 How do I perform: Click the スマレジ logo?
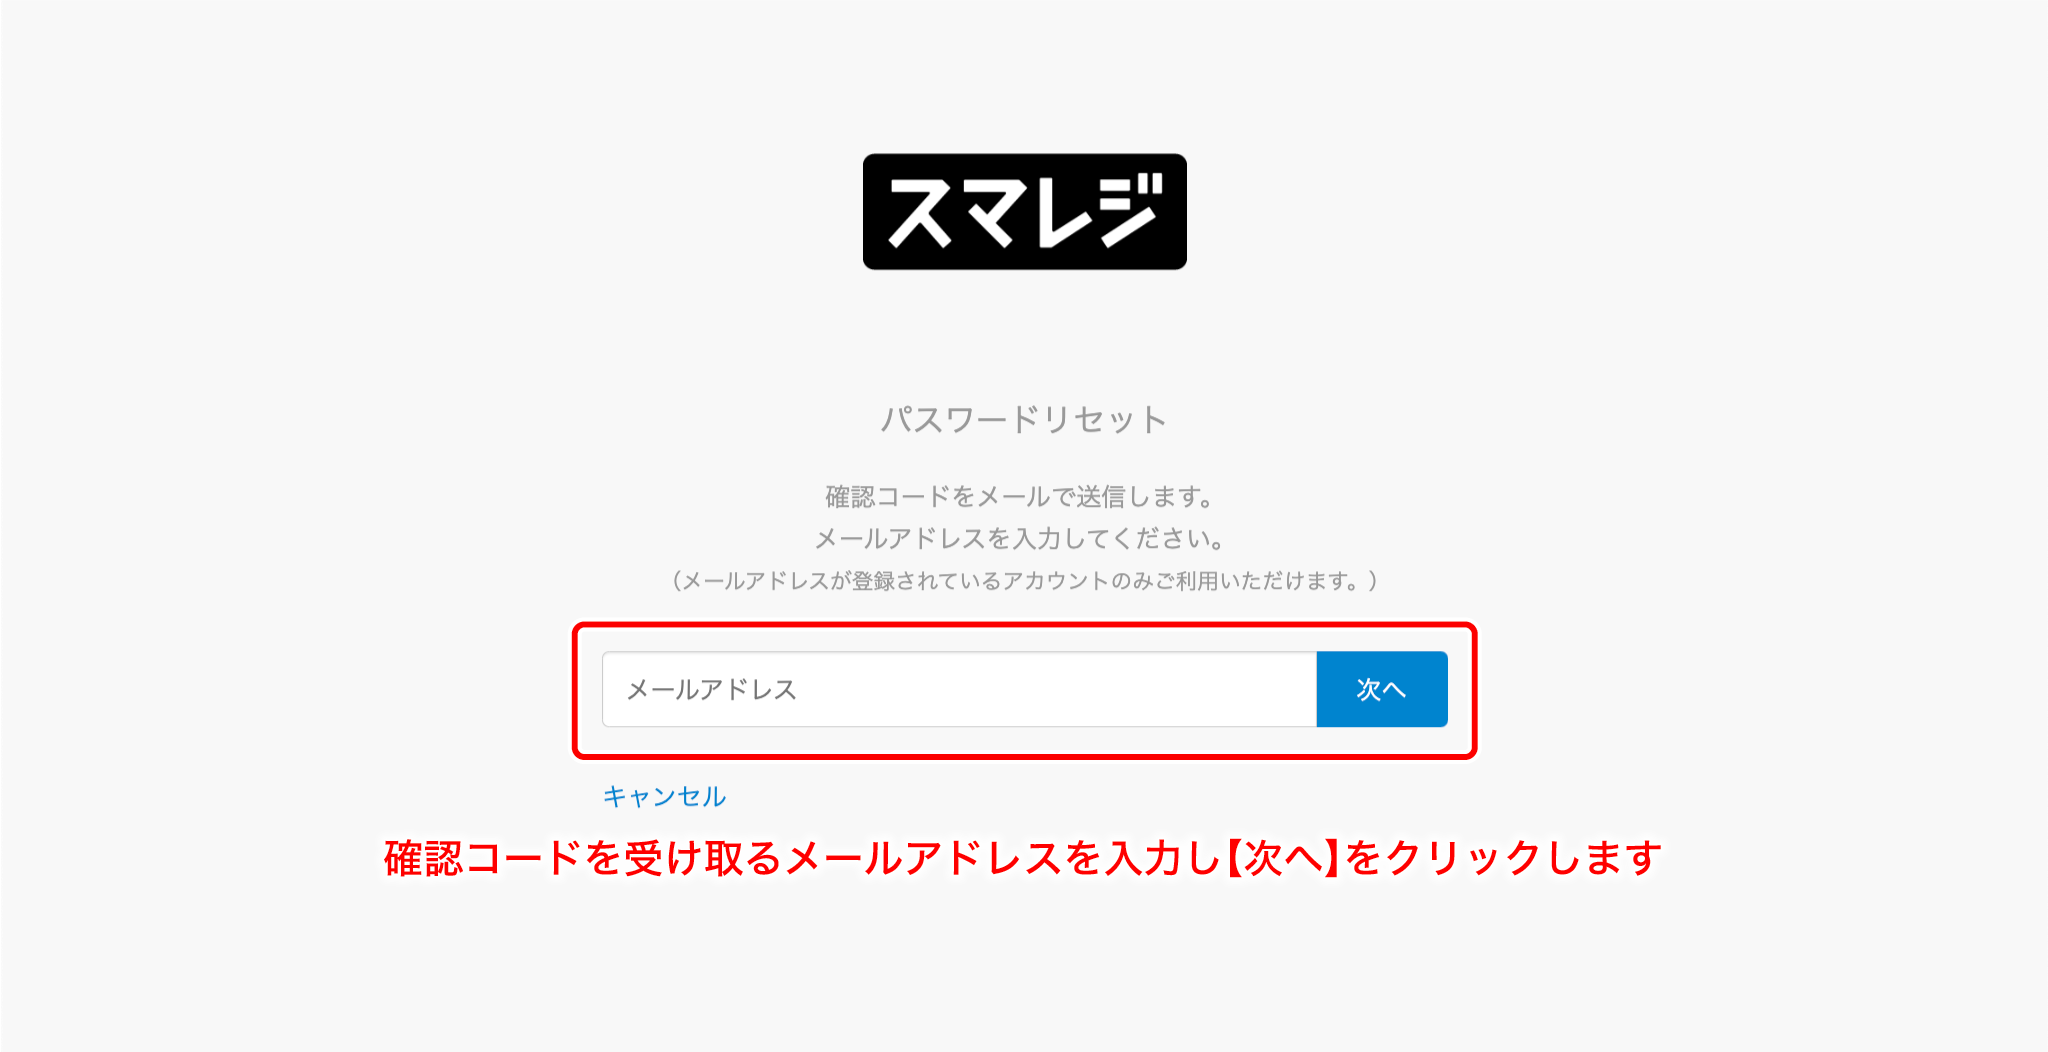click(1024, 211)
